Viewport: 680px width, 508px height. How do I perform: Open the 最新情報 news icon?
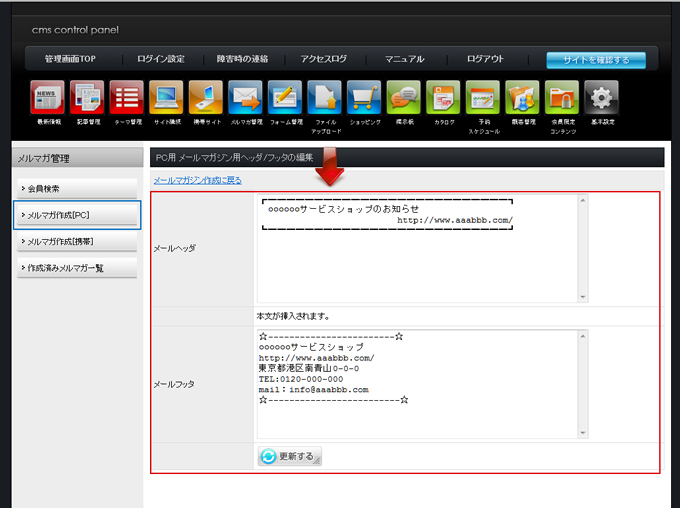(47, 98)
